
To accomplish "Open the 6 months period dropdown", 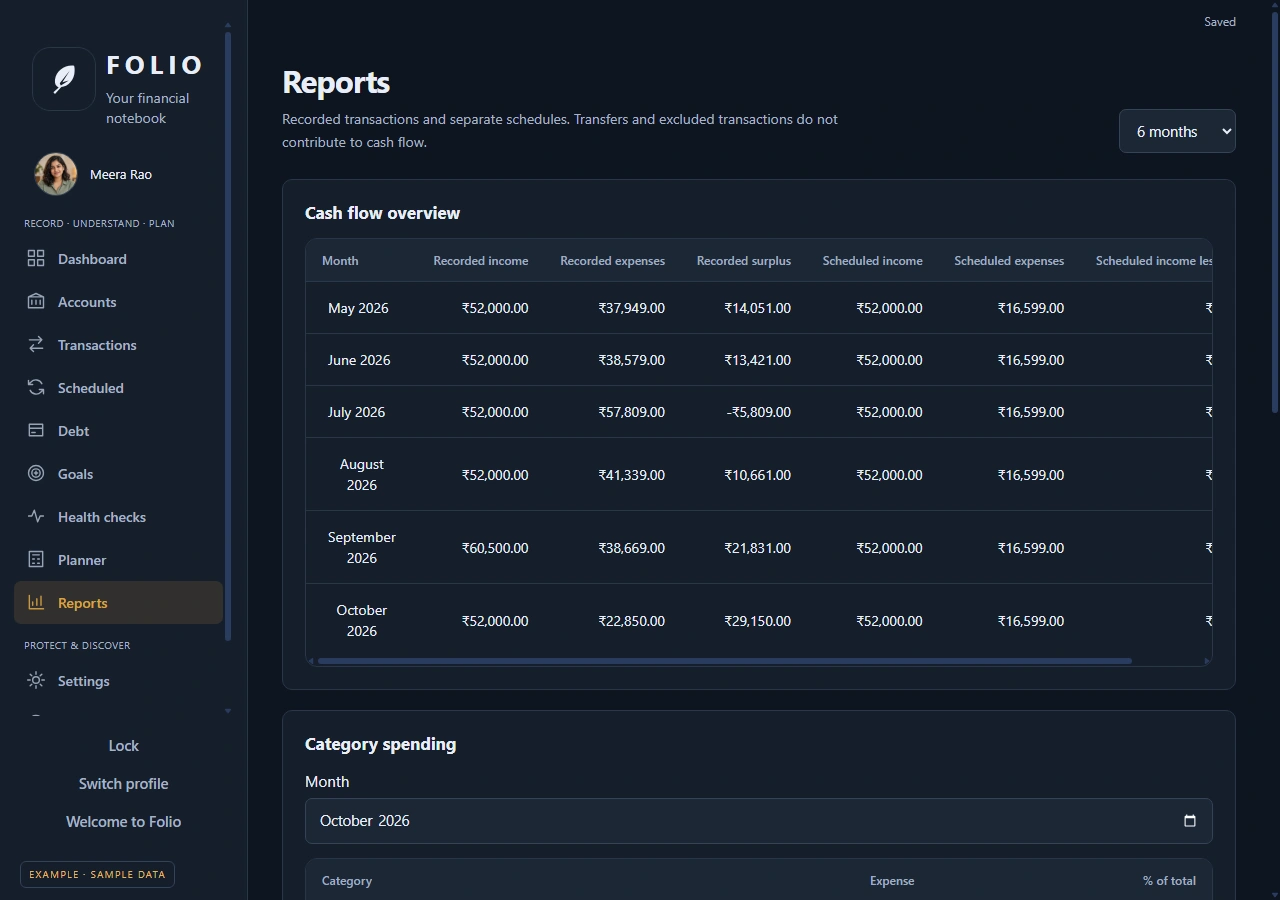I will [1177, 131].
